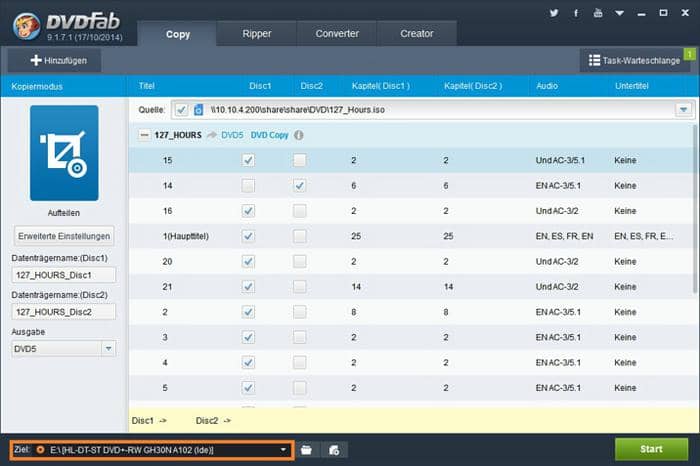Click the DVD5 link after arrow
This screenshot has height=466, width=700.
point(232,135)
